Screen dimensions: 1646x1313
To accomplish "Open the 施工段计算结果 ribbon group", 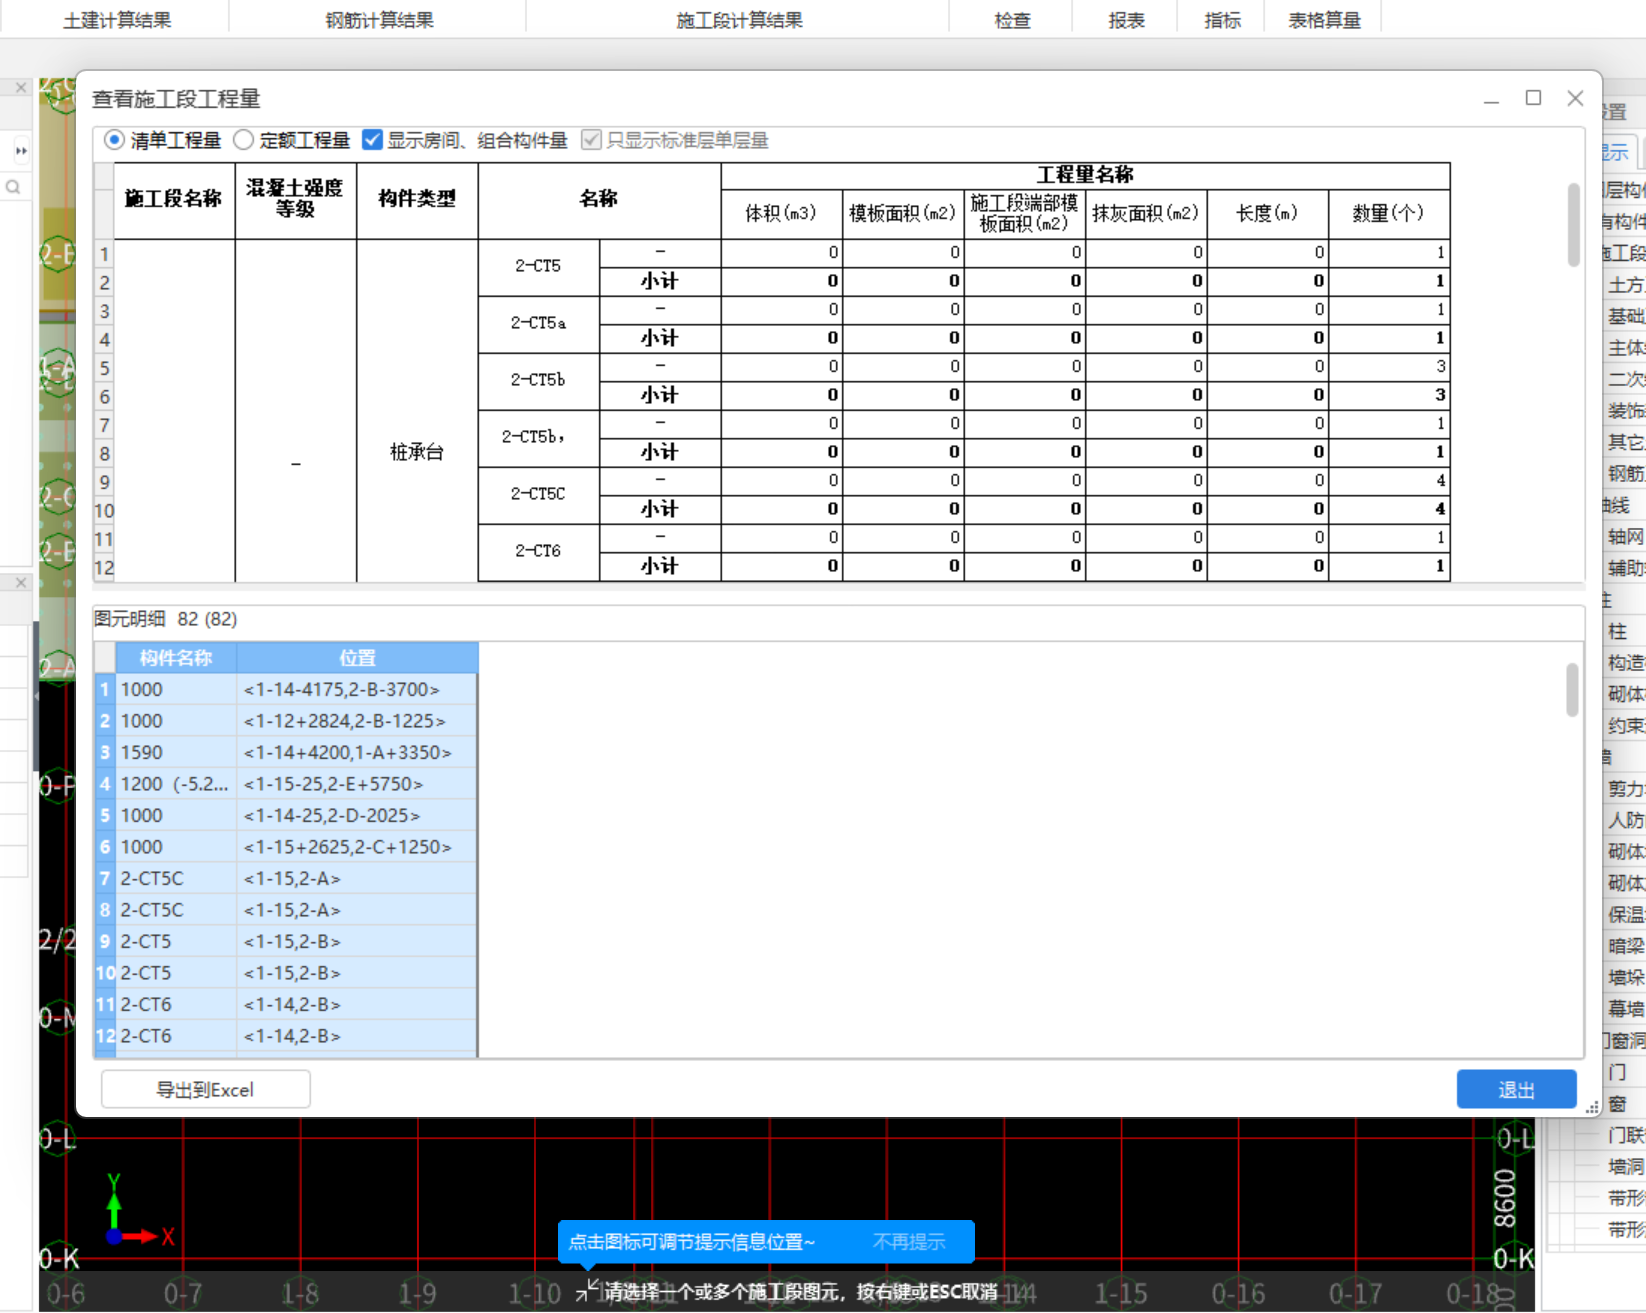I will point(739,20).
